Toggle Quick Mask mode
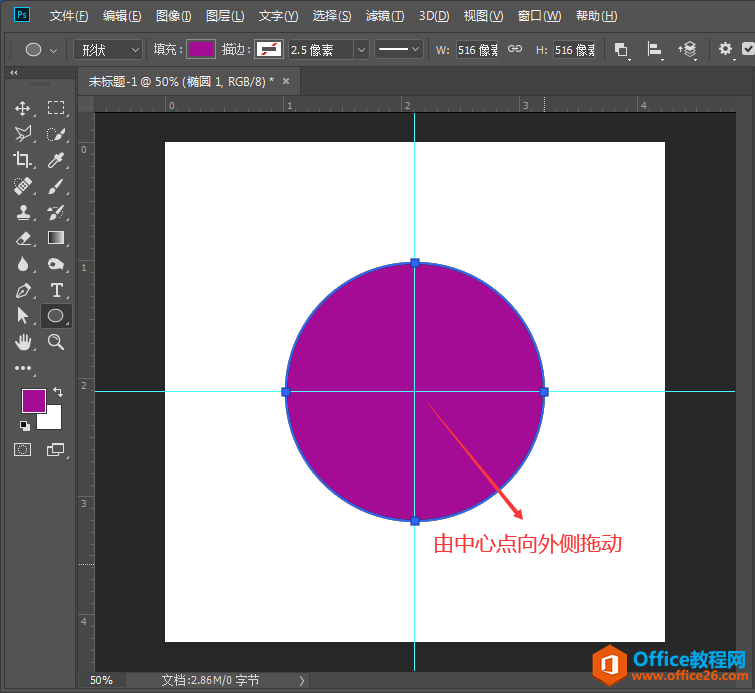Image resolution: width=755 pixels, height=693 pixels. click(23, 450)
